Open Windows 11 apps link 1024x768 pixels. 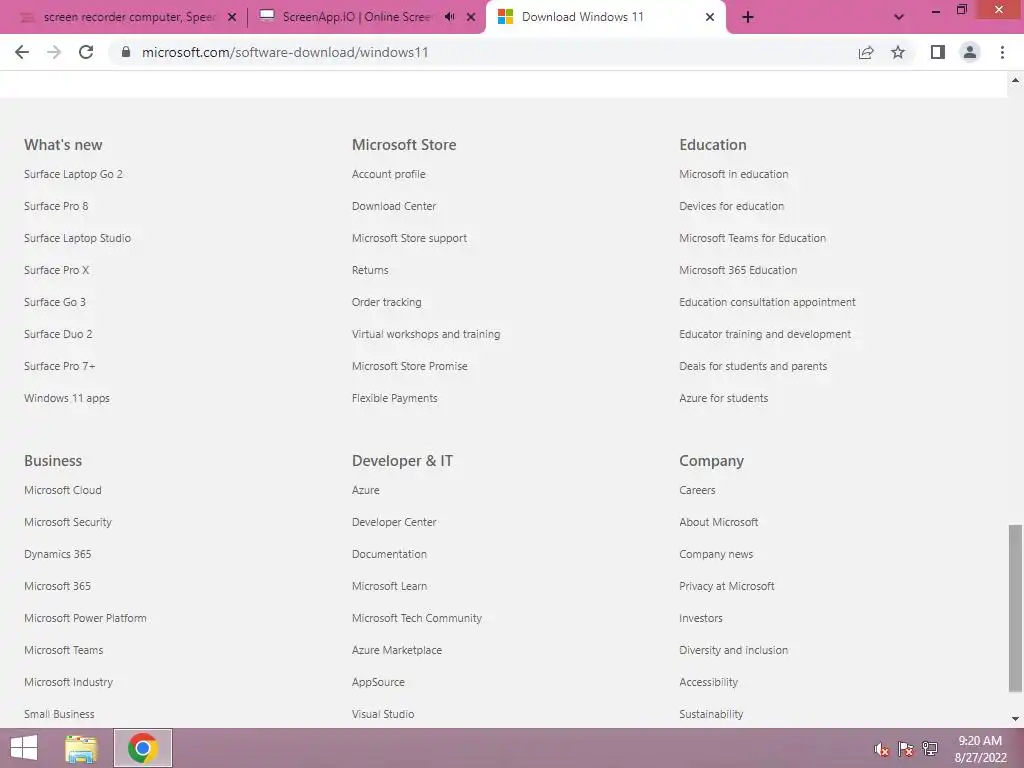coord(67,398)
